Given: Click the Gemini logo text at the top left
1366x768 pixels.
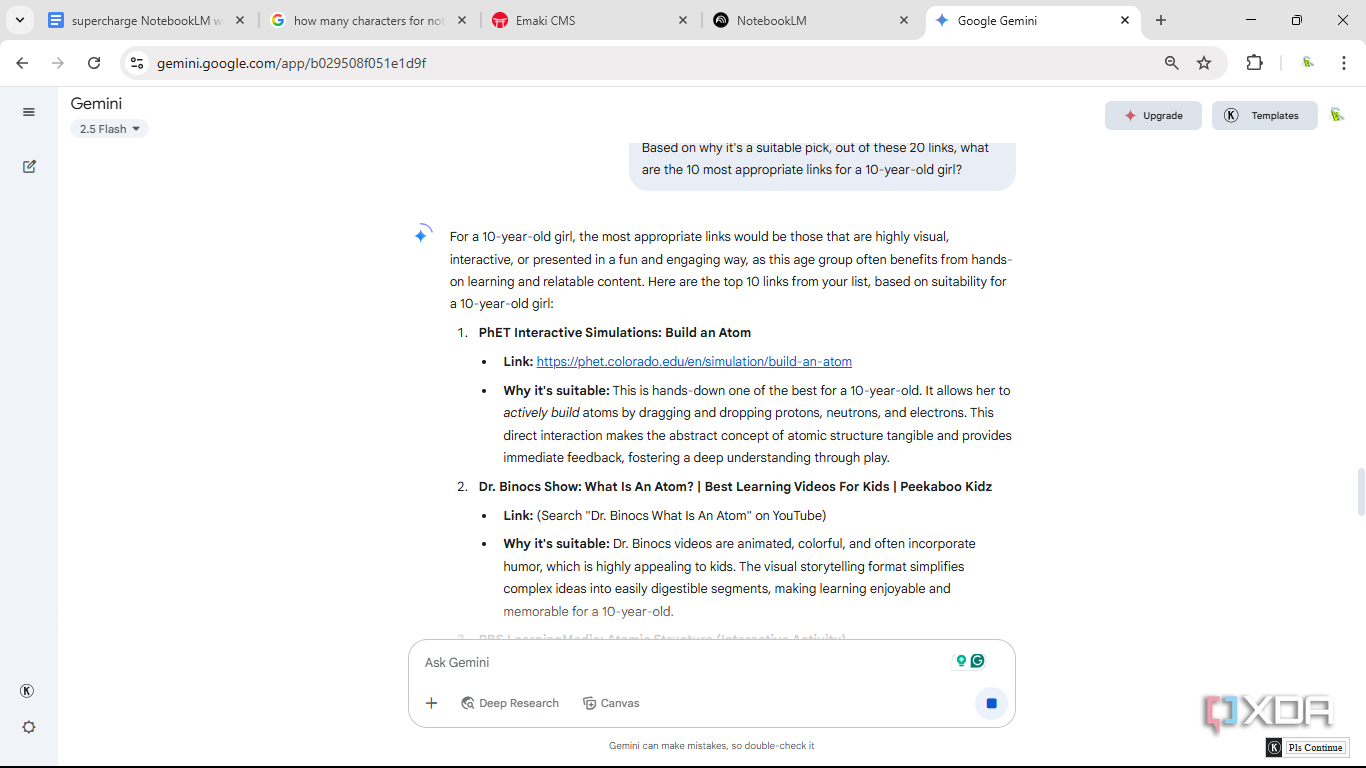Looking at the screenshot, I should [96, 103].
